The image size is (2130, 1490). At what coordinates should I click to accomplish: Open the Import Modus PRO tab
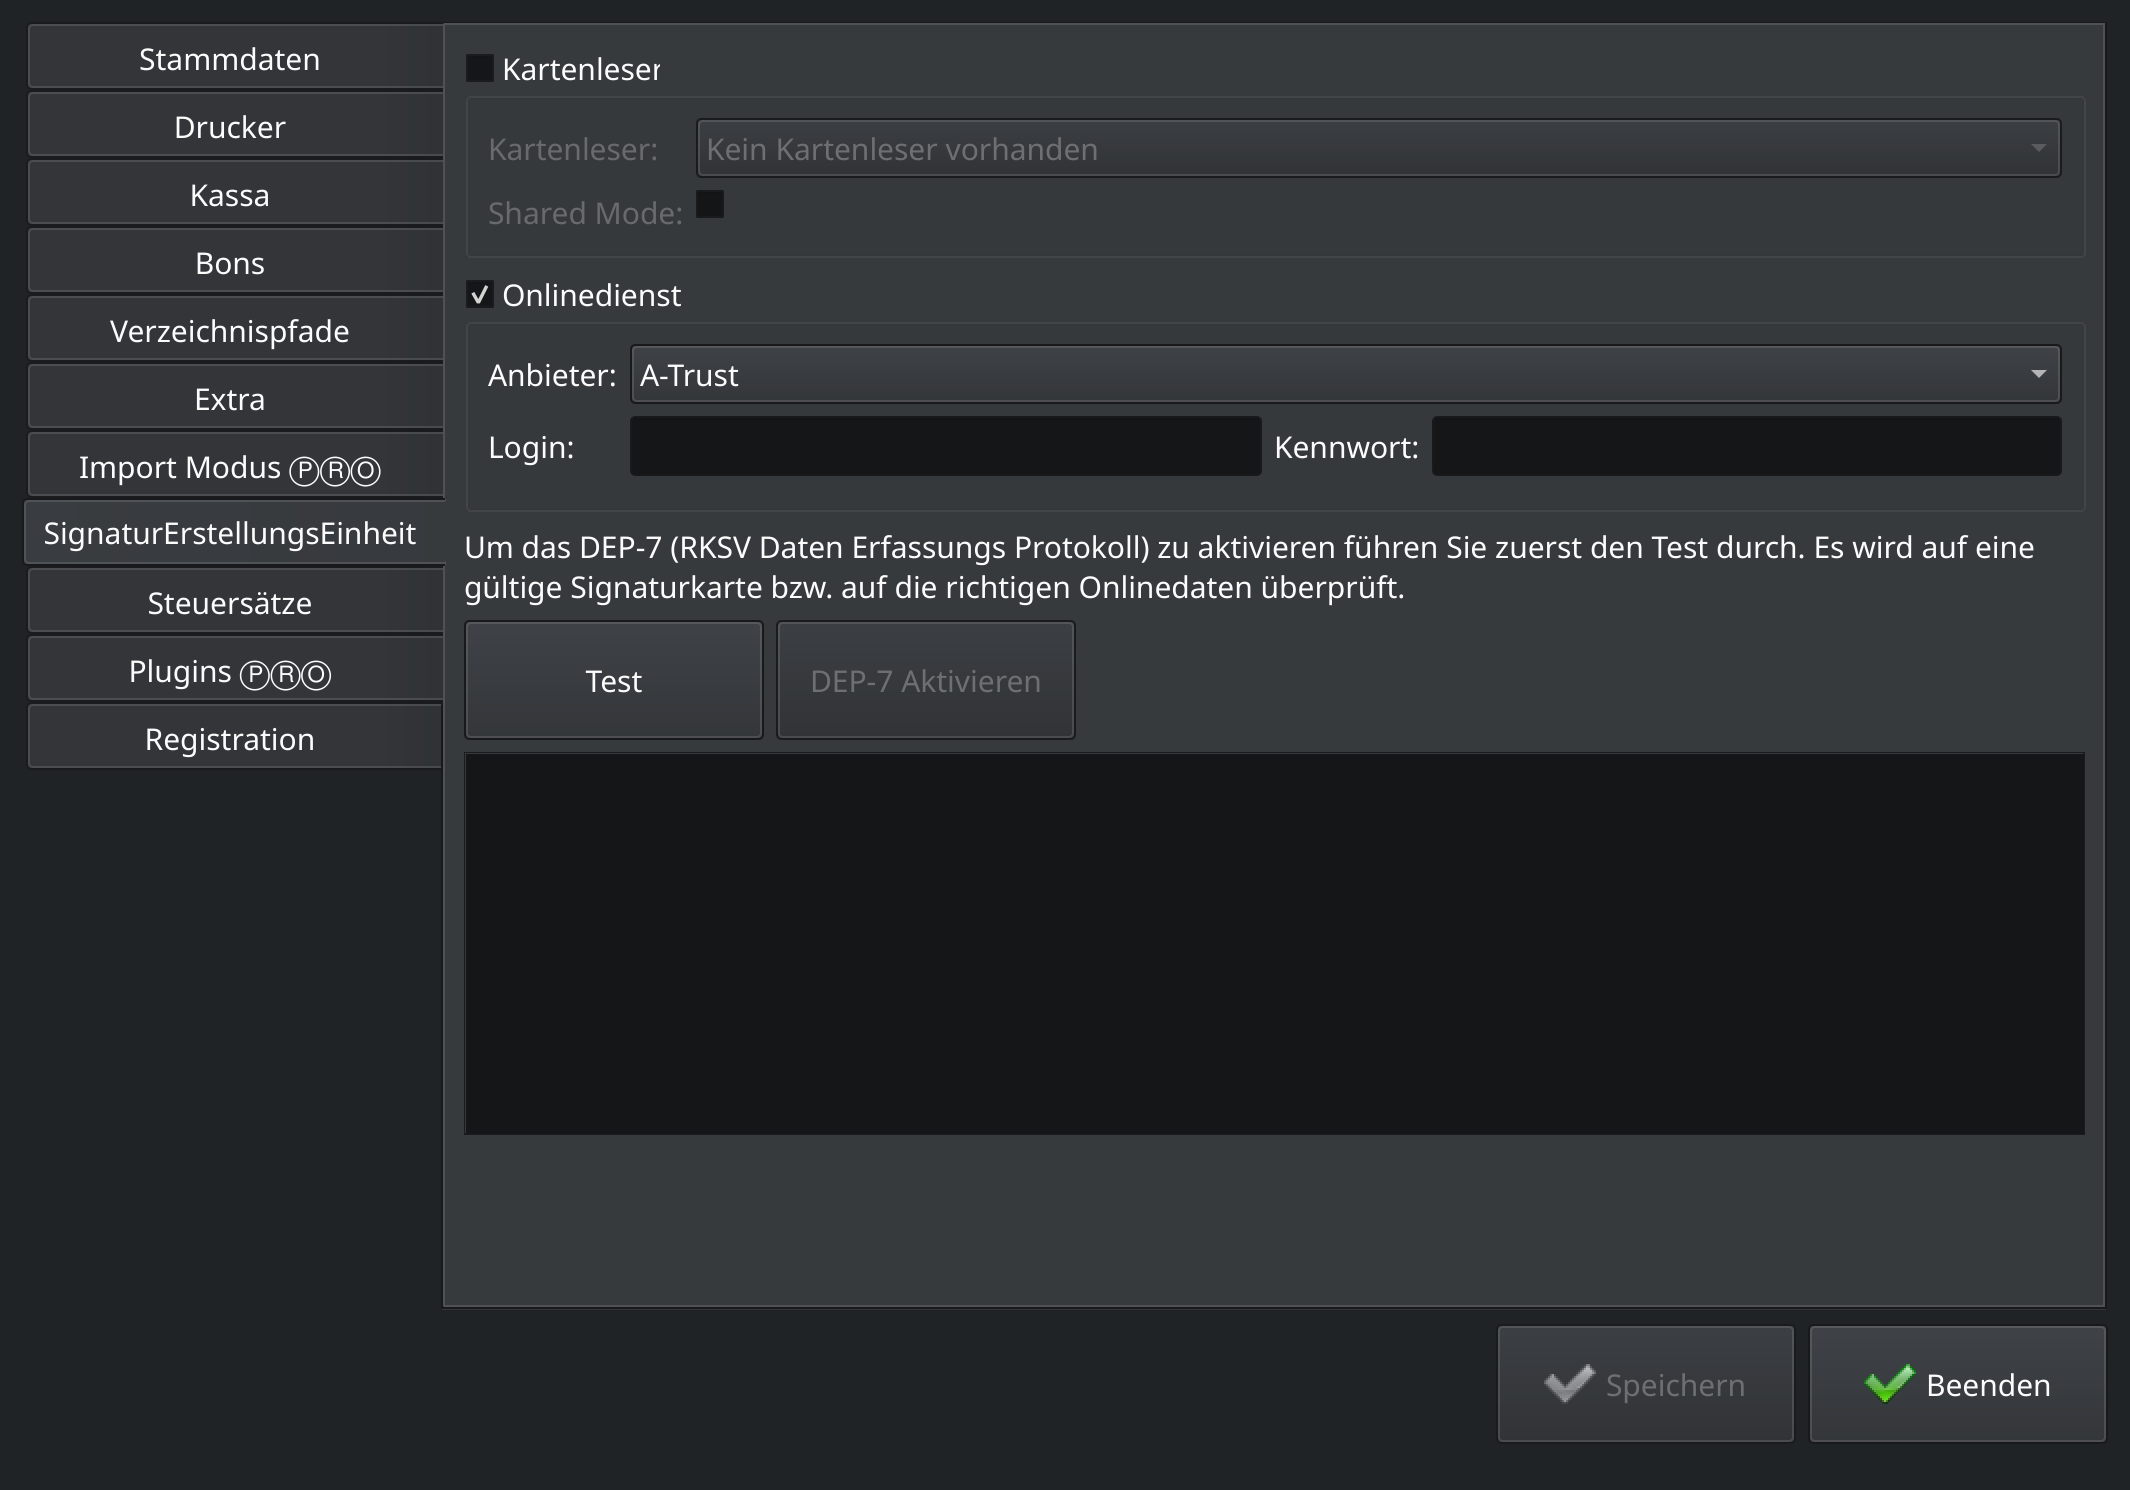pyautogui.click(x=236, y=467)
